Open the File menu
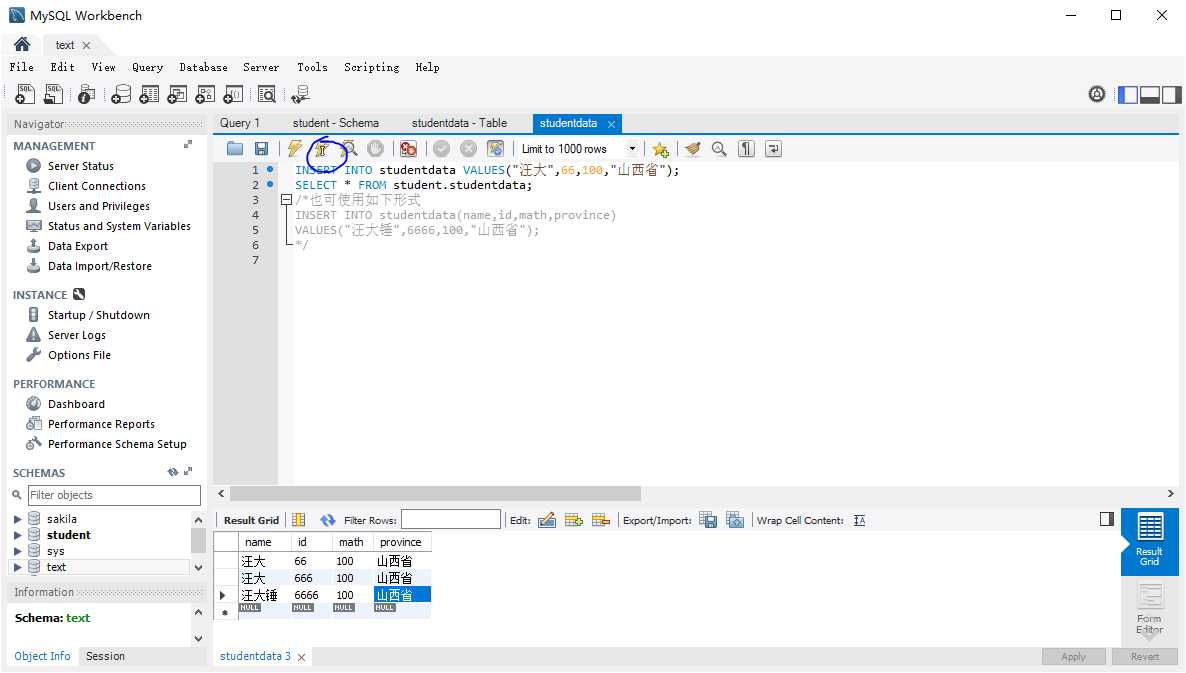The image size is (1186, 673). (21, 67)
